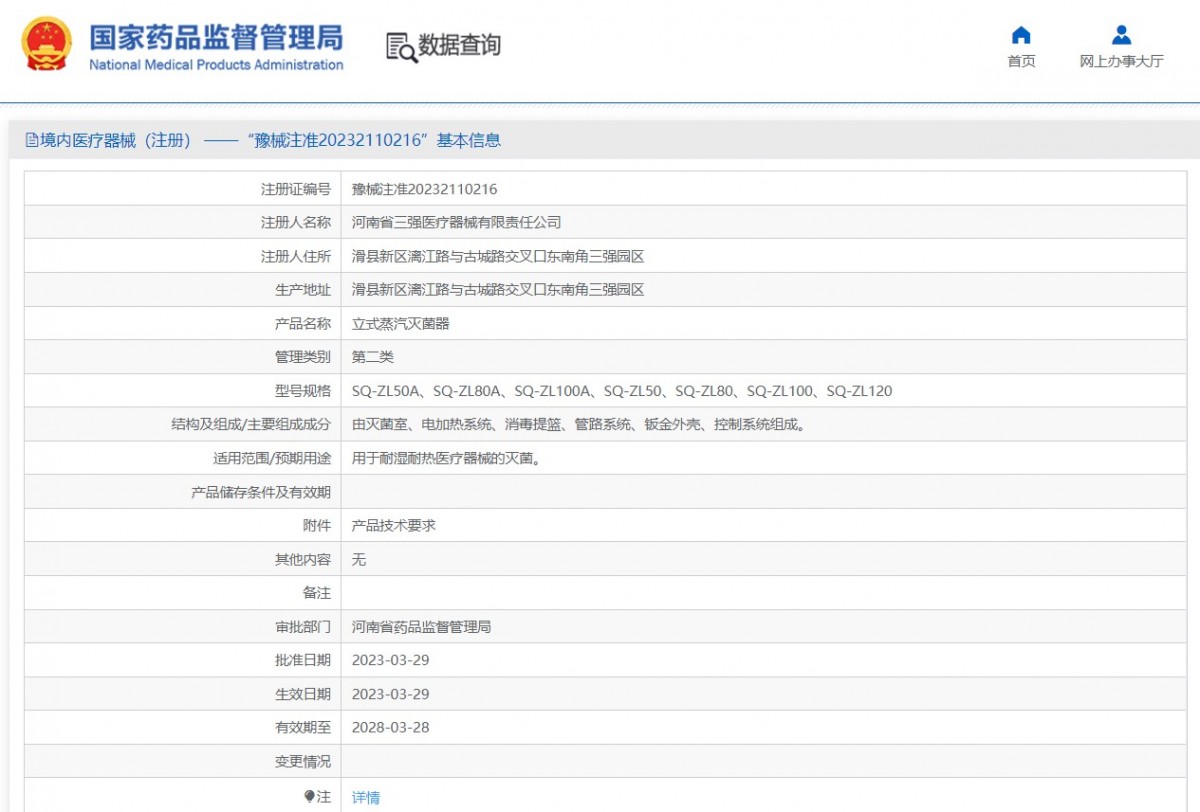Click the 网上办事大厅 text link
This screenshot has width=1200, height=812.
[x=1121, y=61]
